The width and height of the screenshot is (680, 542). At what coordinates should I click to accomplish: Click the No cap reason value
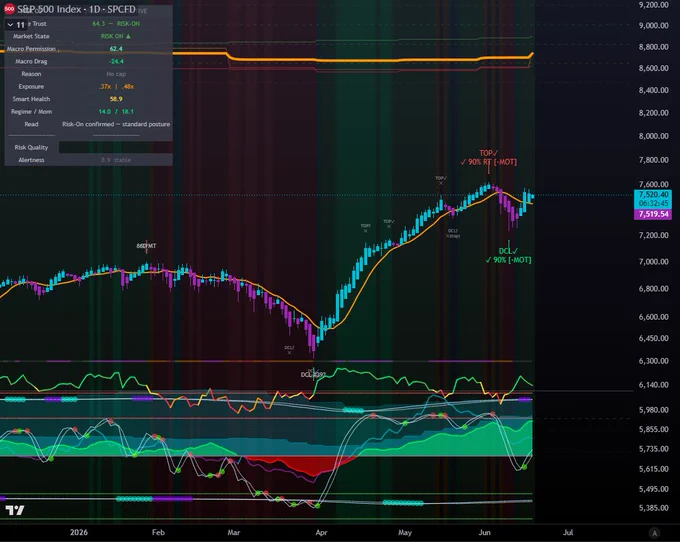point(116,74)
